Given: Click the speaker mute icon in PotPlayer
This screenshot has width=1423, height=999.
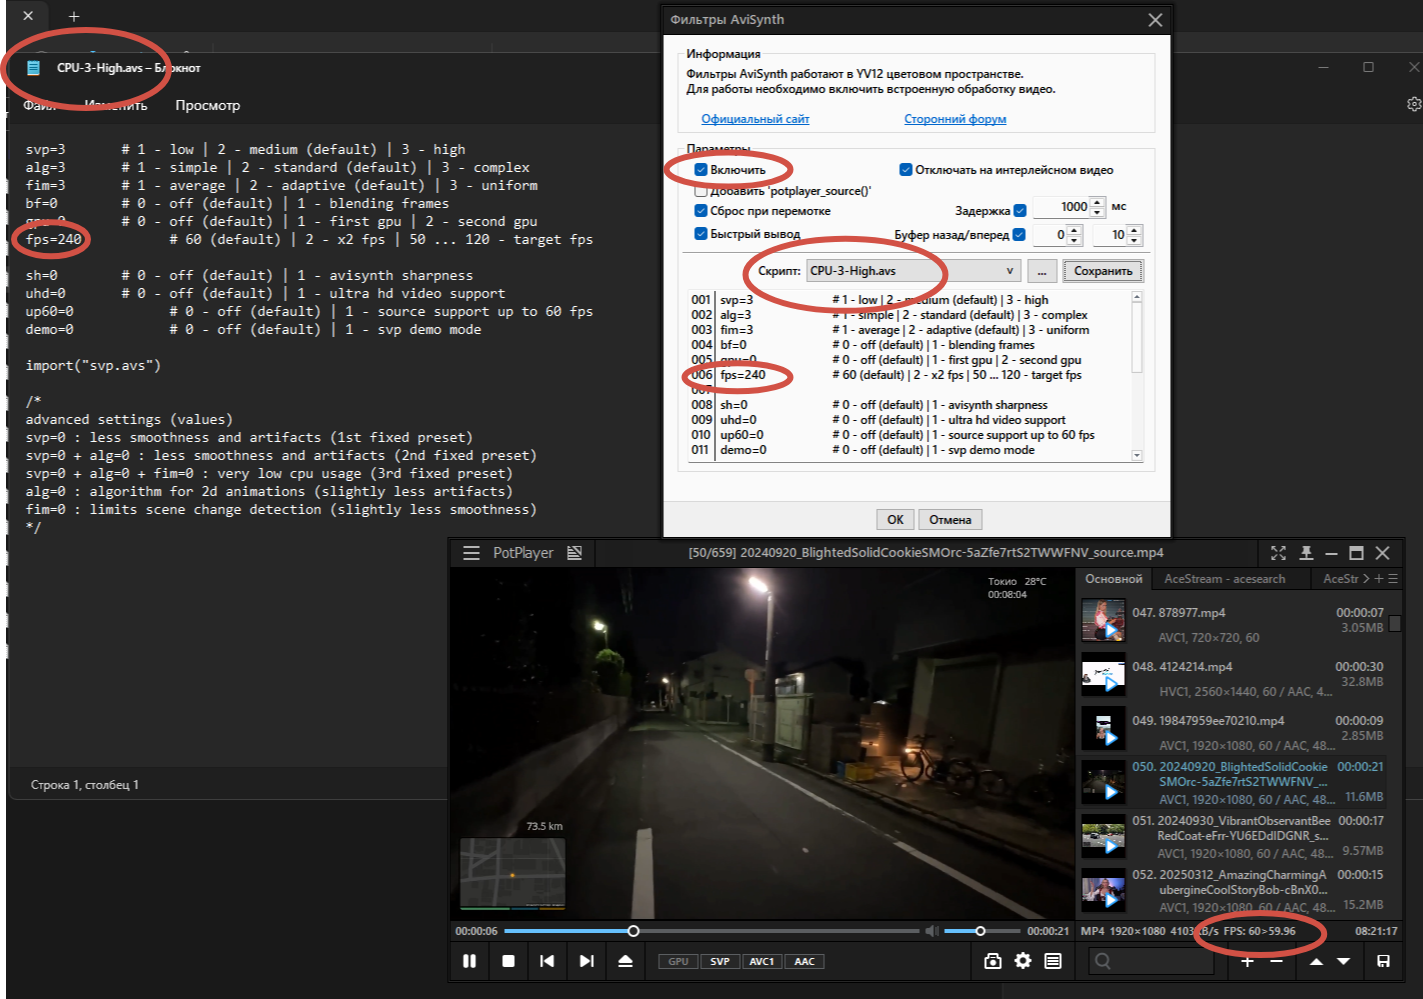Looking at the screenshot, I should [932, 931].
